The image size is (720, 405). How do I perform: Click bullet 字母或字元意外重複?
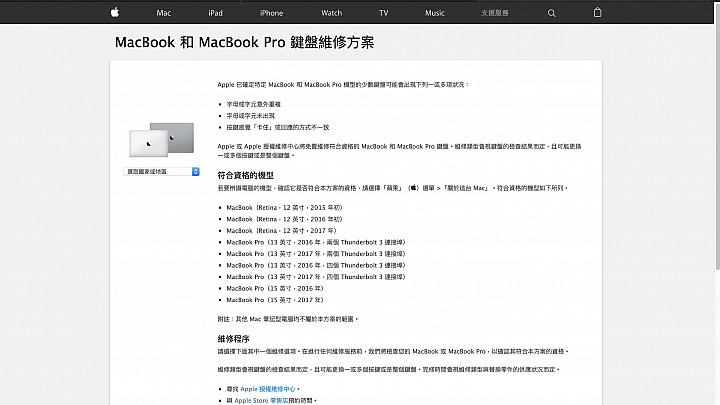pos(253,104)
